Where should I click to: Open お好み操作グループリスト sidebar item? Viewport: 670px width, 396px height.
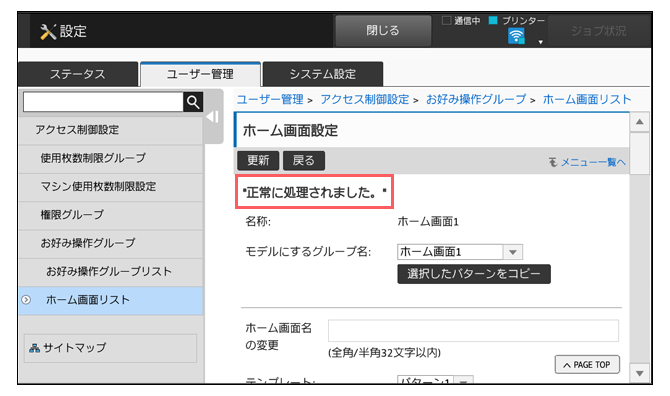[111, 272]
